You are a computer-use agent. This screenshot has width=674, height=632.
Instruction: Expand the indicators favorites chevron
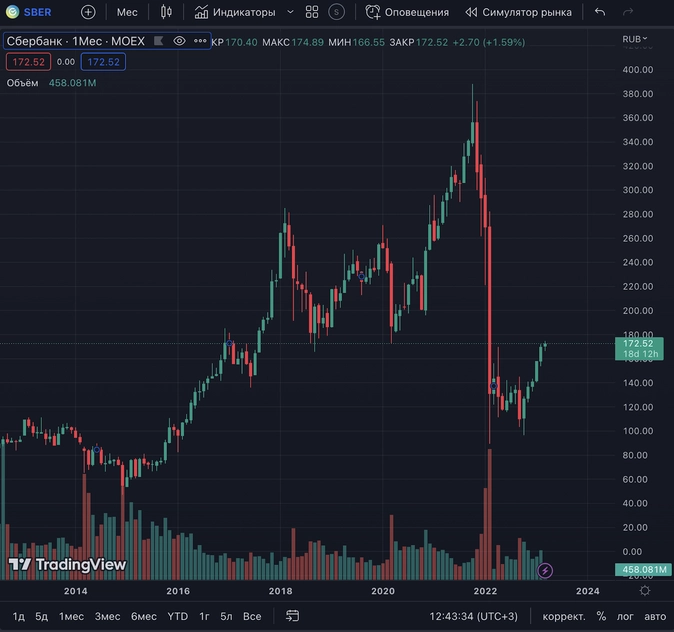coord(291,12)
